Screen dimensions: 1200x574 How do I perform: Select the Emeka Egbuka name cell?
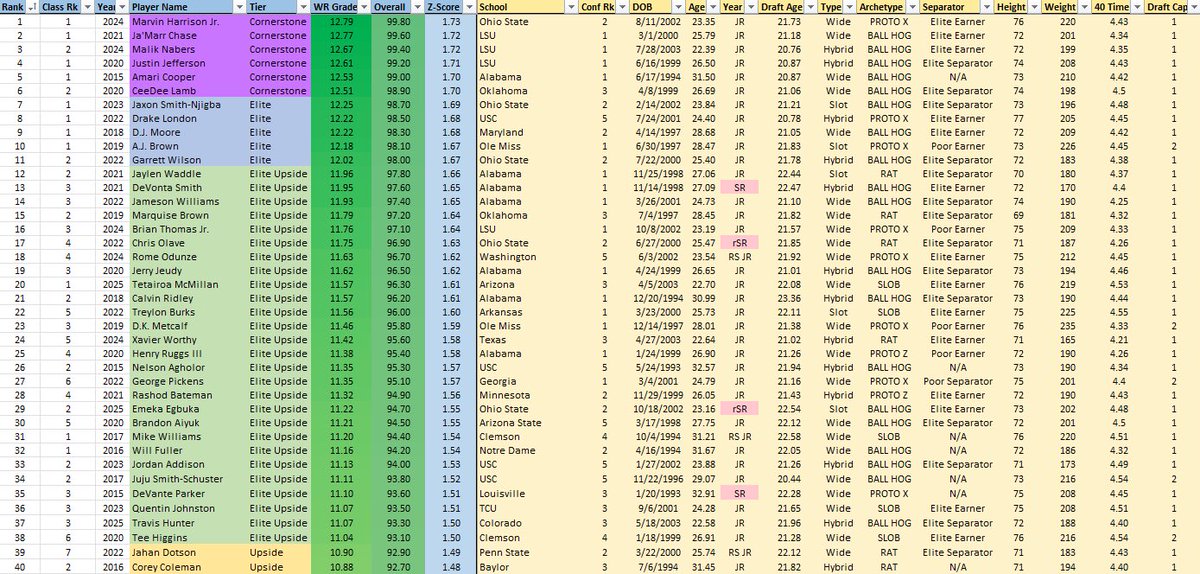point(187,410)
